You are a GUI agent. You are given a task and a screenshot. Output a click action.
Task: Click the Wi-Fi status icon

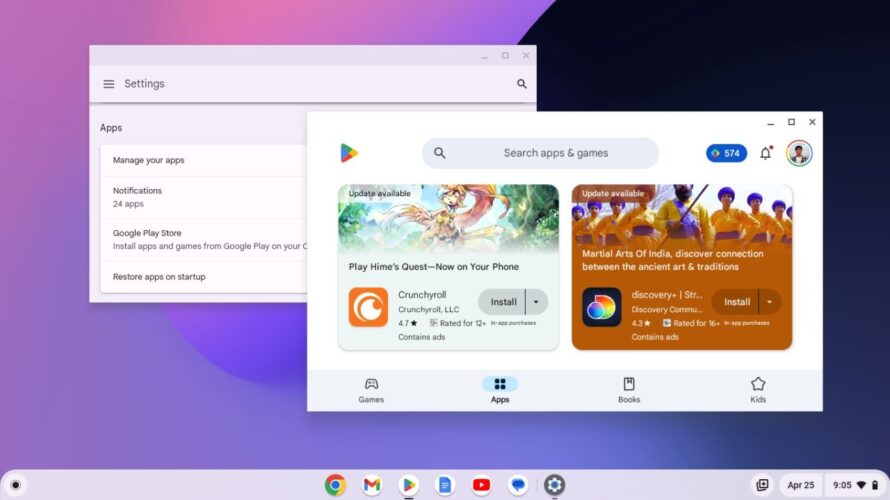(x=862, y=485)
